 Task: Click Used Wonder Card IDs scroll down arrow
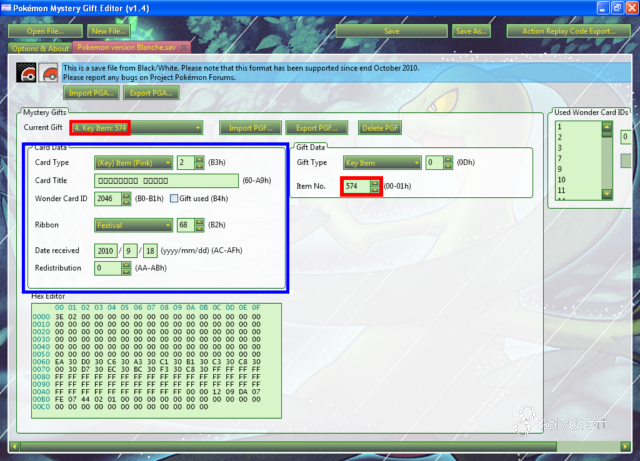(x=607, y=194)
